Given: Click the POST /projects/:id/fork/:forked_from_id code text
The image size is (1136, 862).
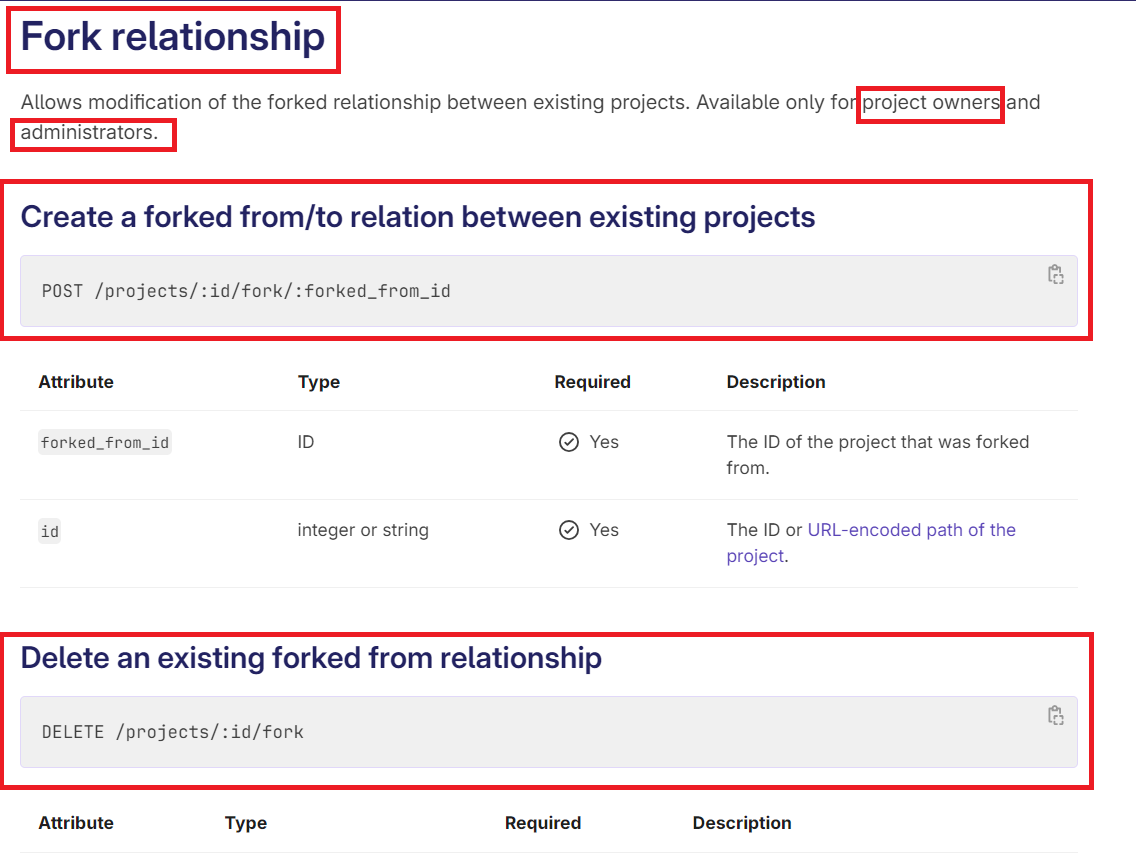Looking at the screenshot, I should pos(246,291).
